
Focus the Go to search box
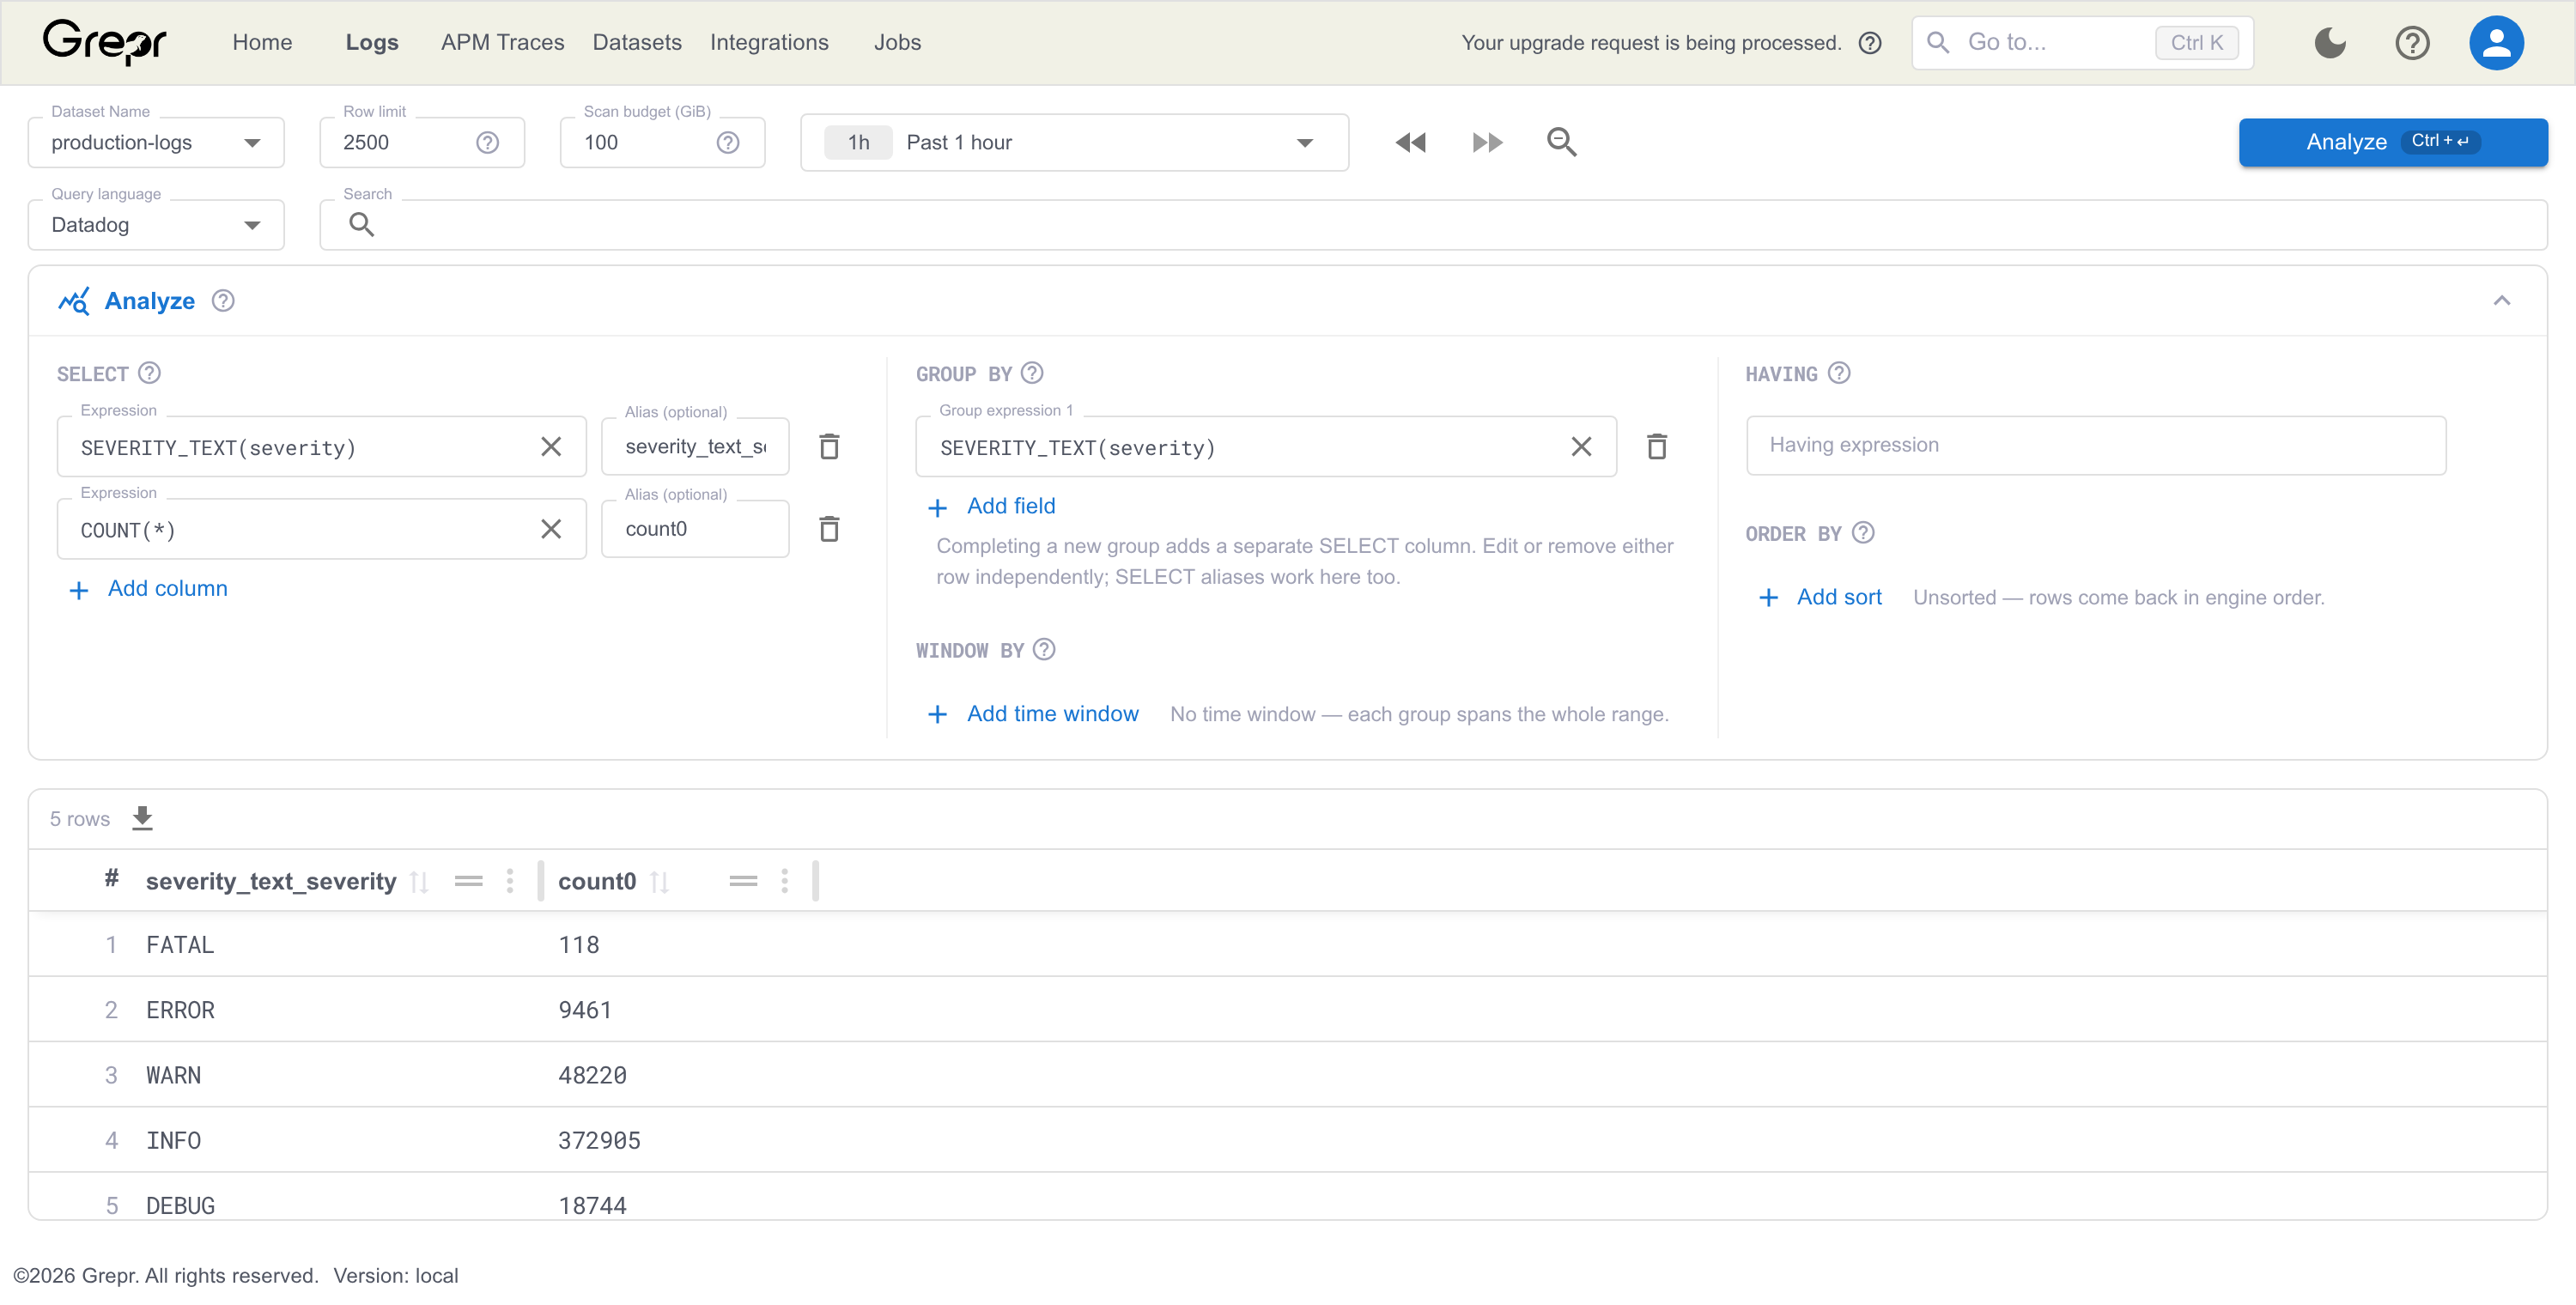(x=2083, y=43)
